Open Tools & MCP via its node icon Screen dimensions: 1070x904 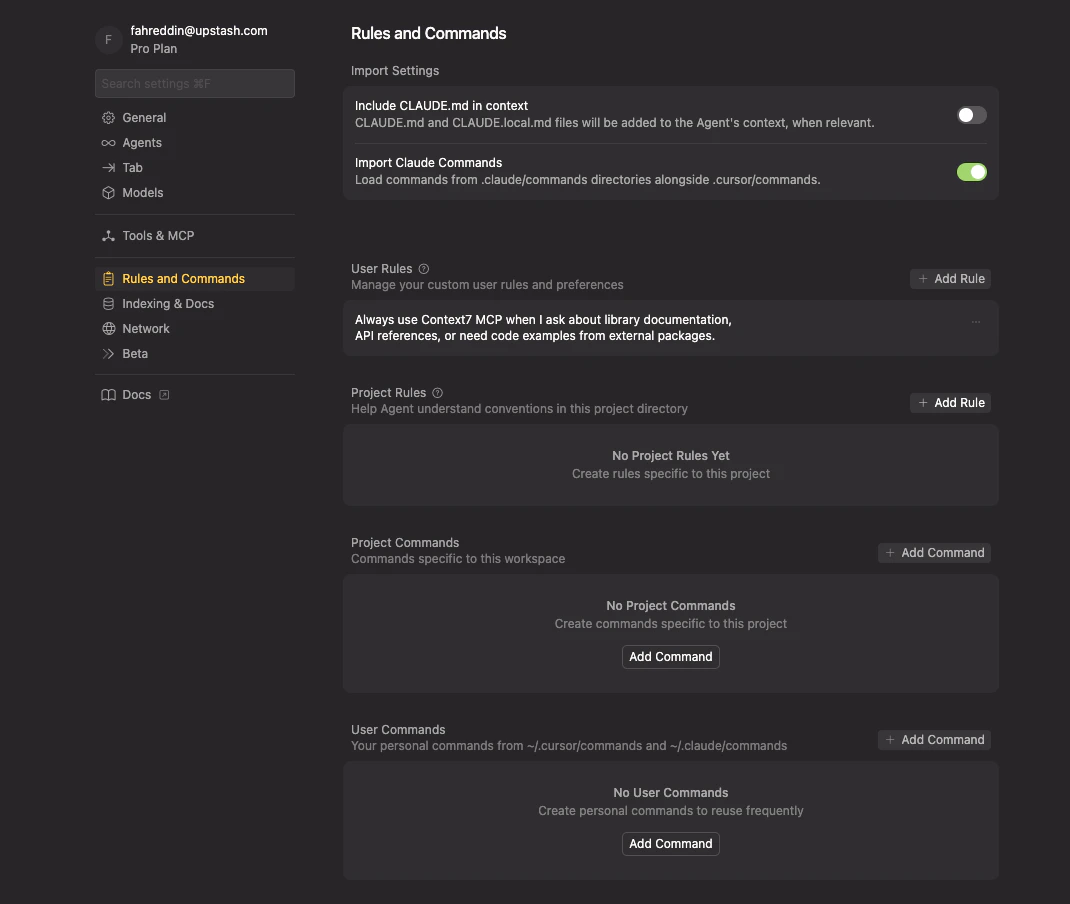[x=108, y=235]
